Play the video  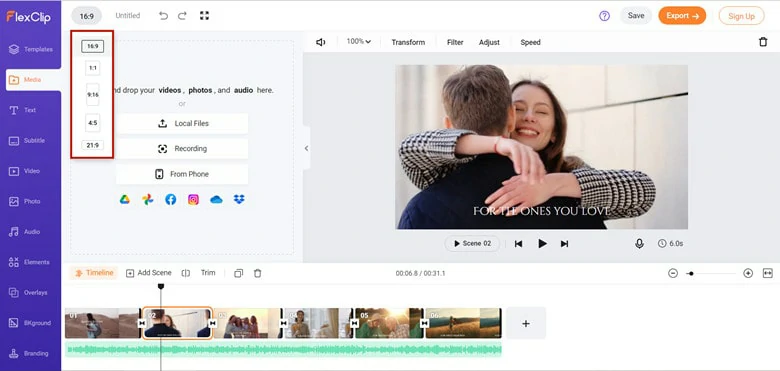pos(542,244)
